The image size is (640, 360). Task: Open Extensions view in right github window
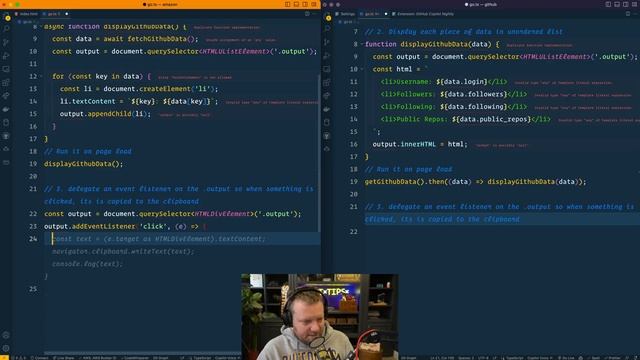click(327, 82)
